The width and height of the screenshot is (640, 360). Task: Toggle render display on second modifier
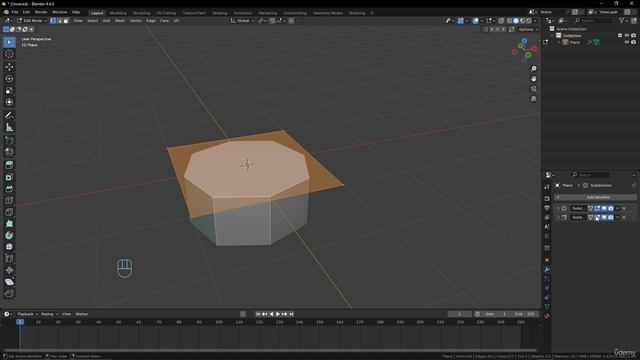(x=611, y=218)
